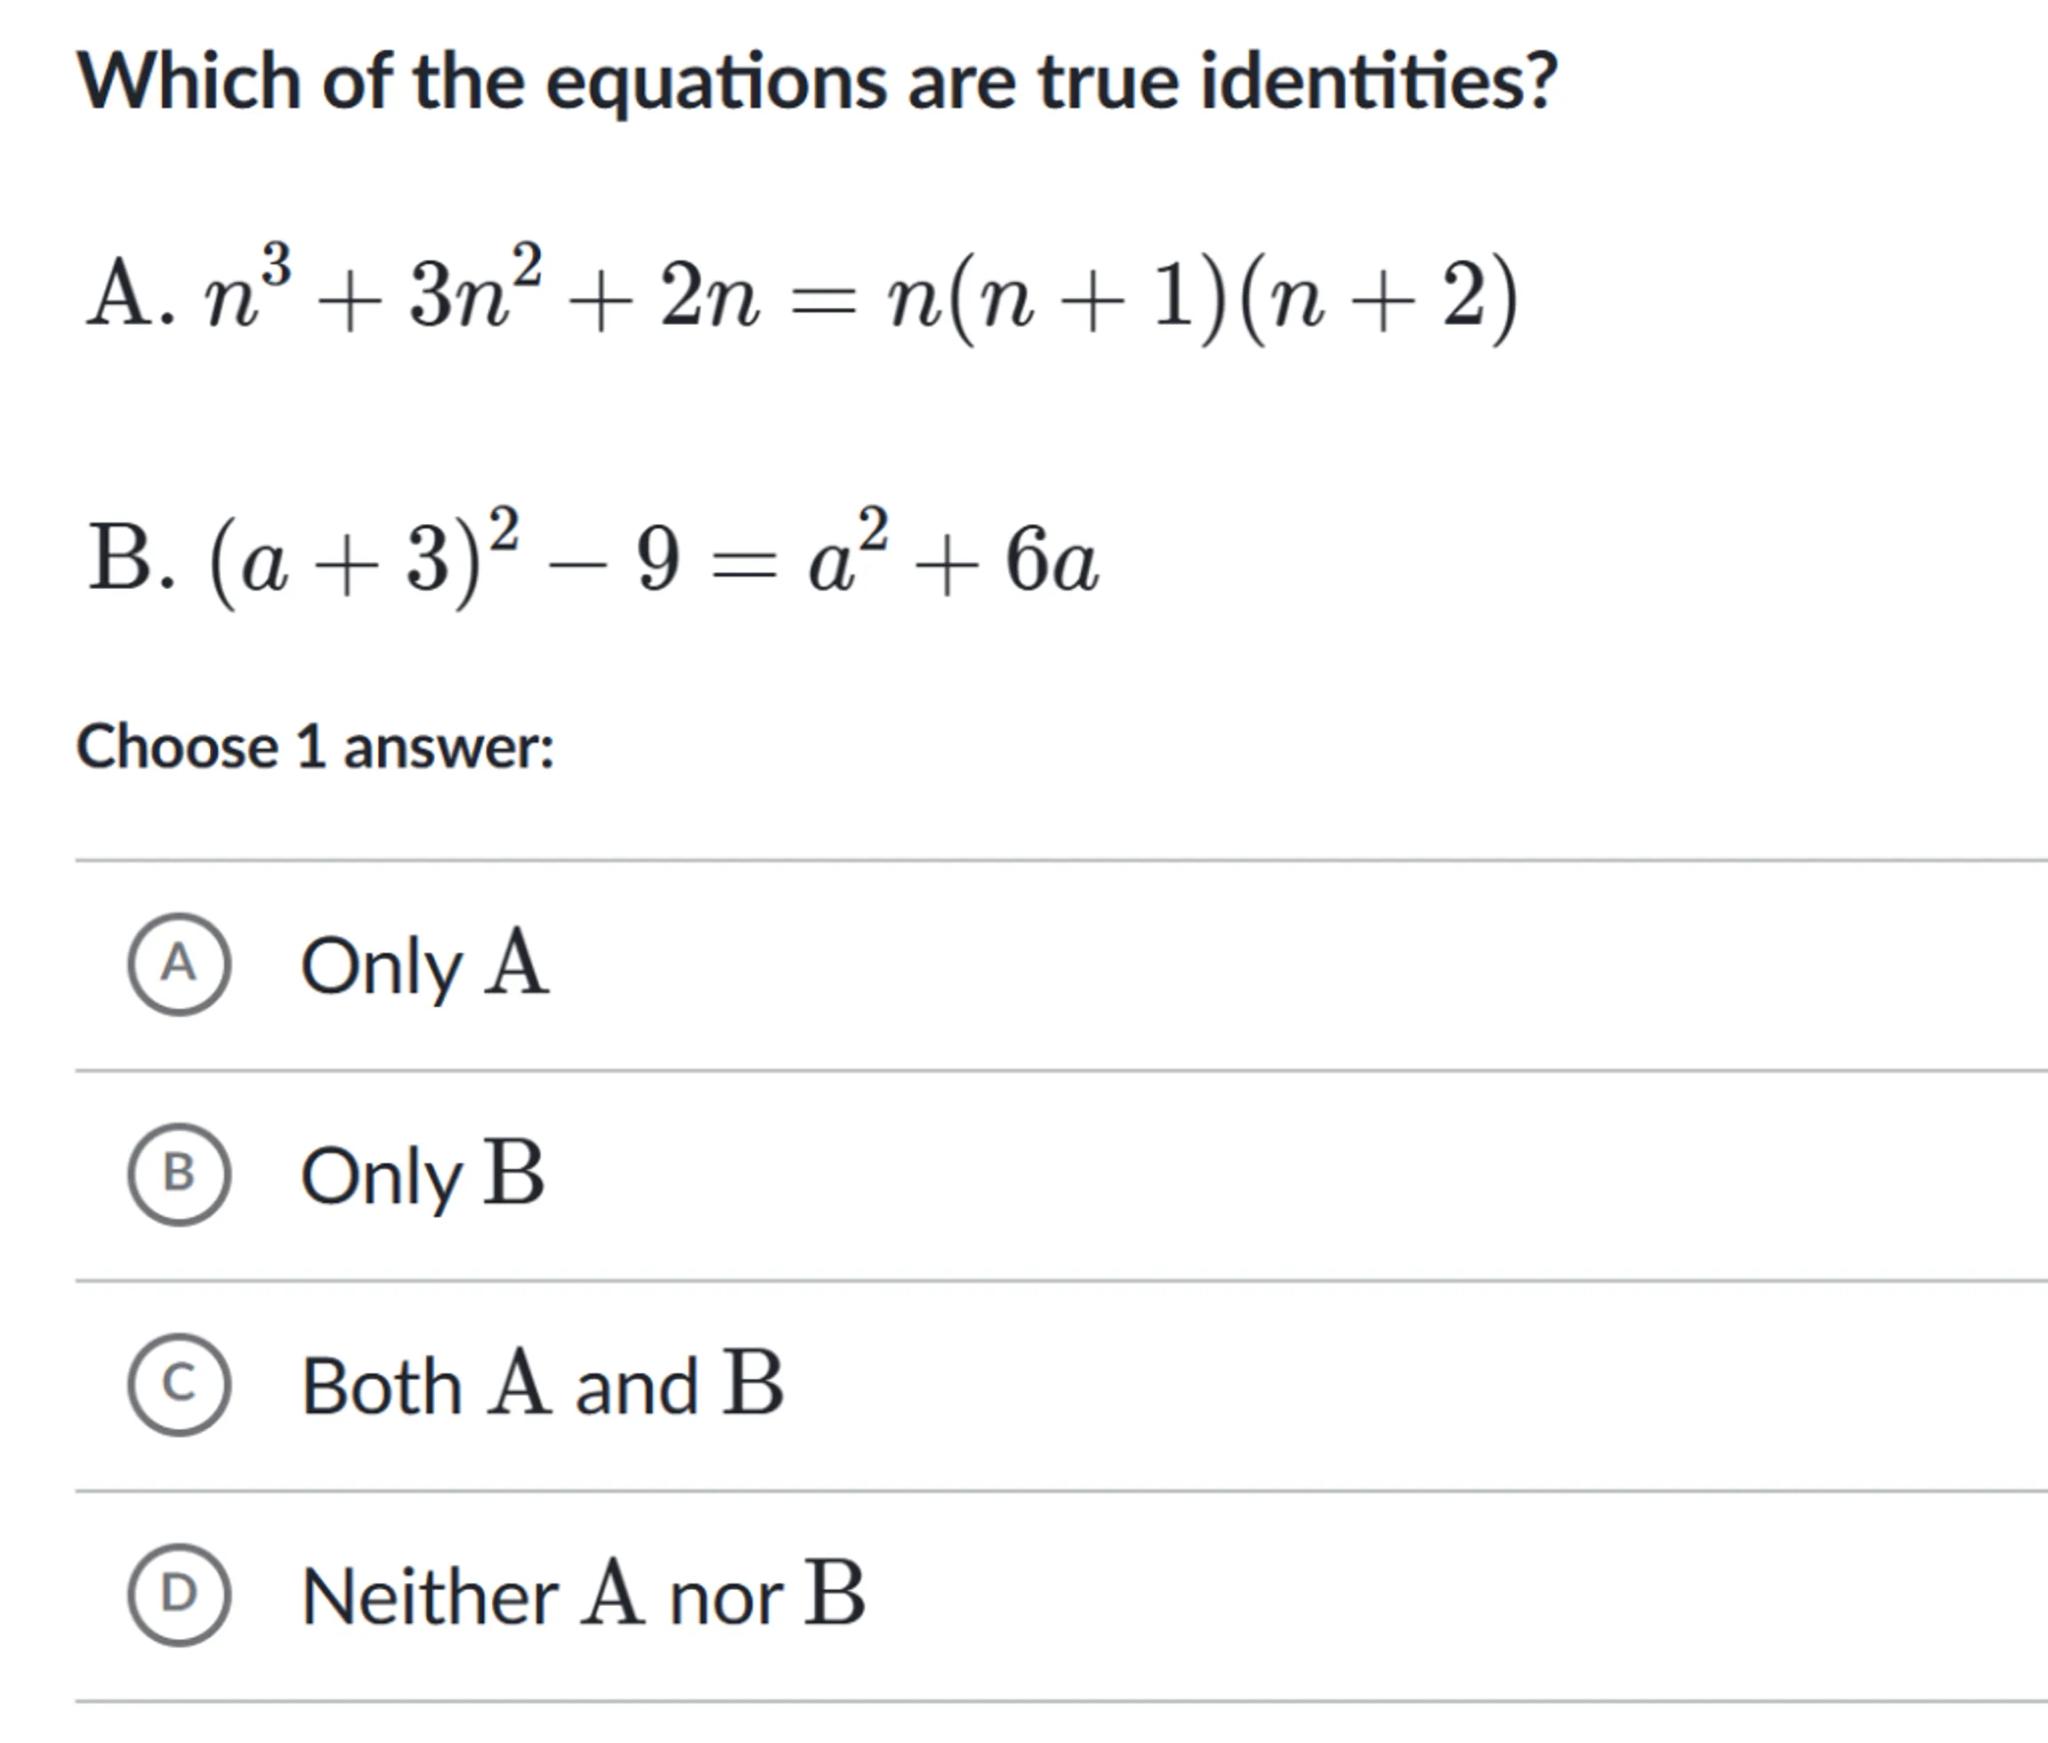
Task: Select the circled B radio button
Action: 178,1174
